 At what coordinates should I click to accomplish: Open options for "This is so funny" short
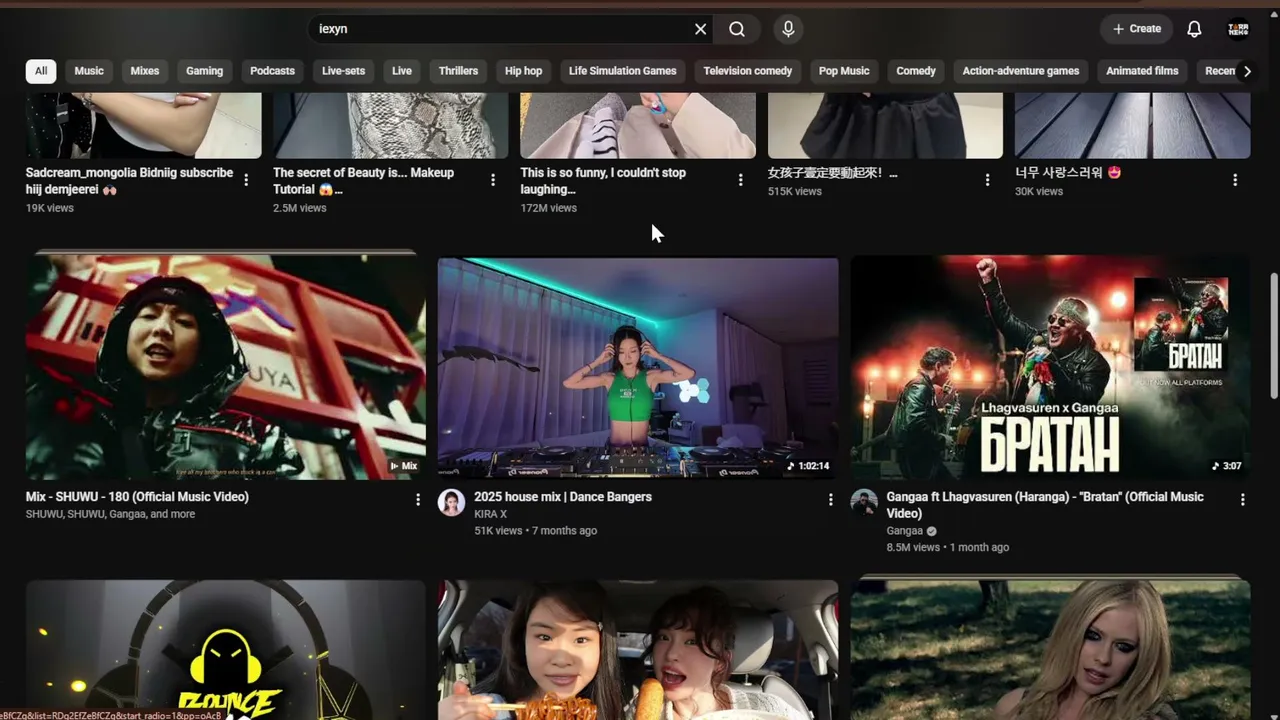pos(740,180)
